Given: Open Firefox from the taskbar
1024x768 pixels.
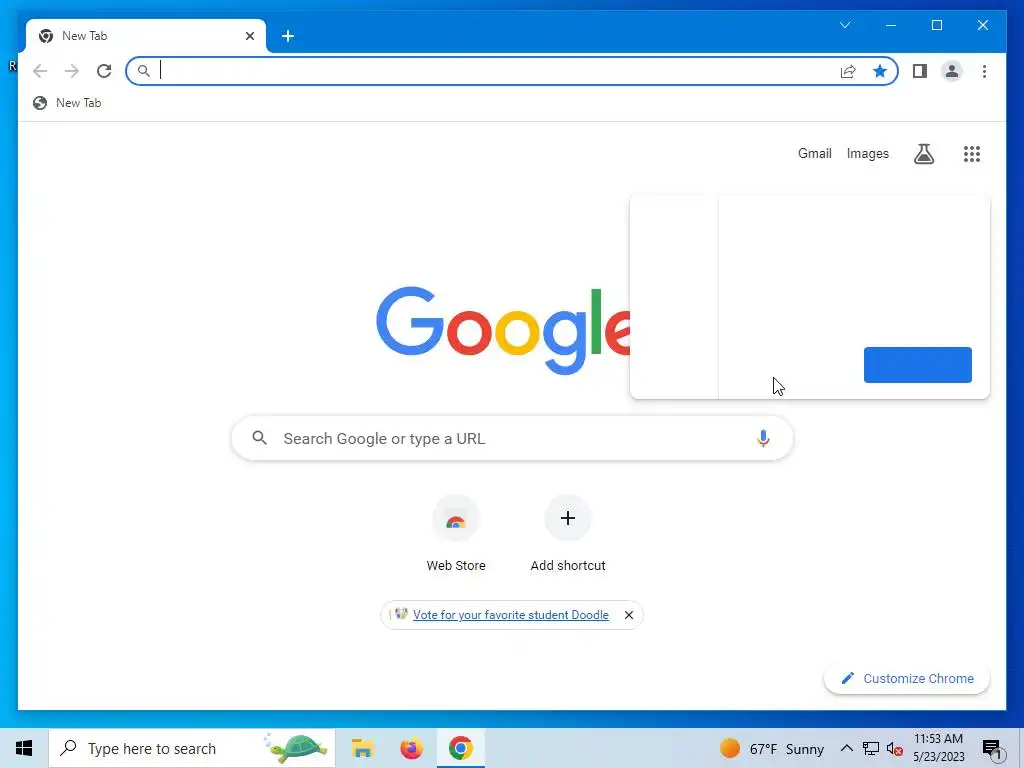Looking at the screenshot, I should (x=411, y=748).
